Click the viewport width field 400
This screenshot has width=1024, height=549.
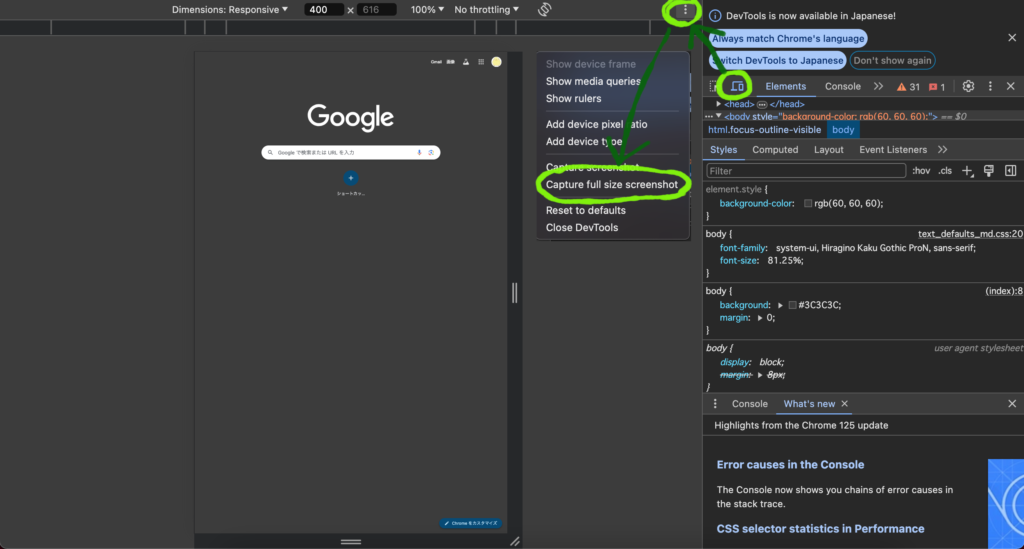click(x=323, y=10)
